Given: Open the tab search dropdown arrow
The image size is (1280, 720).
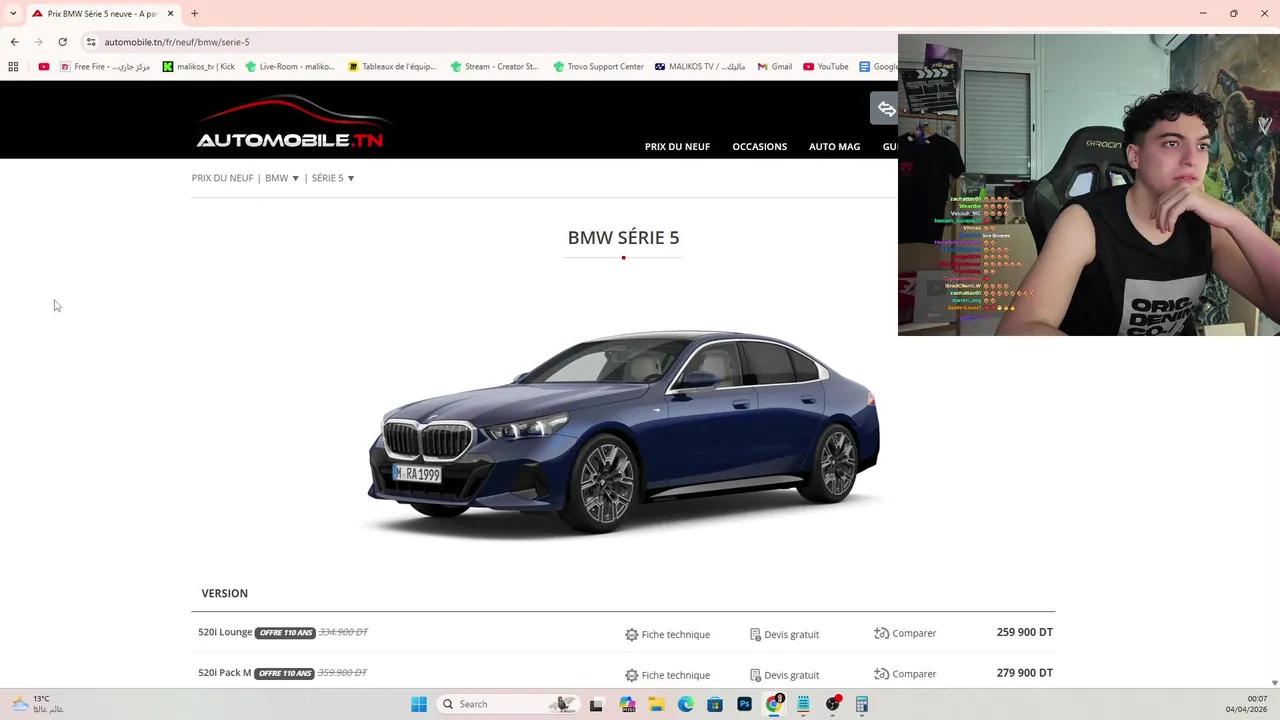Looking at the screenshot, I should point(13,13).
